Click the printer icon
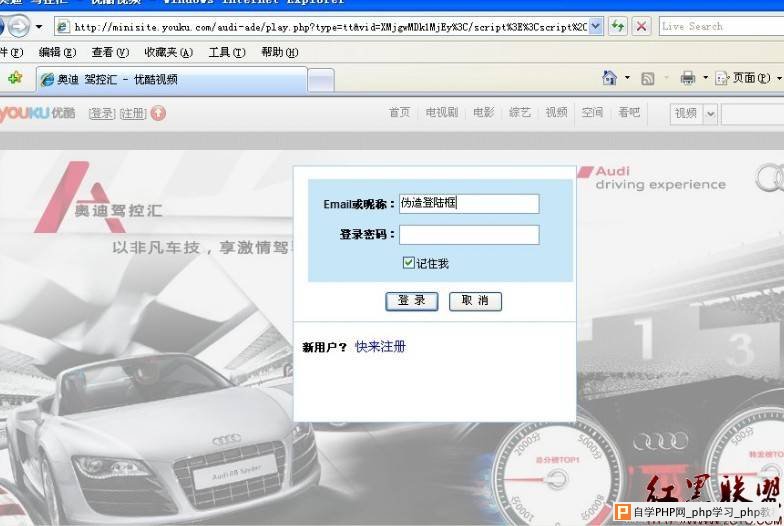 coord(688,78)
